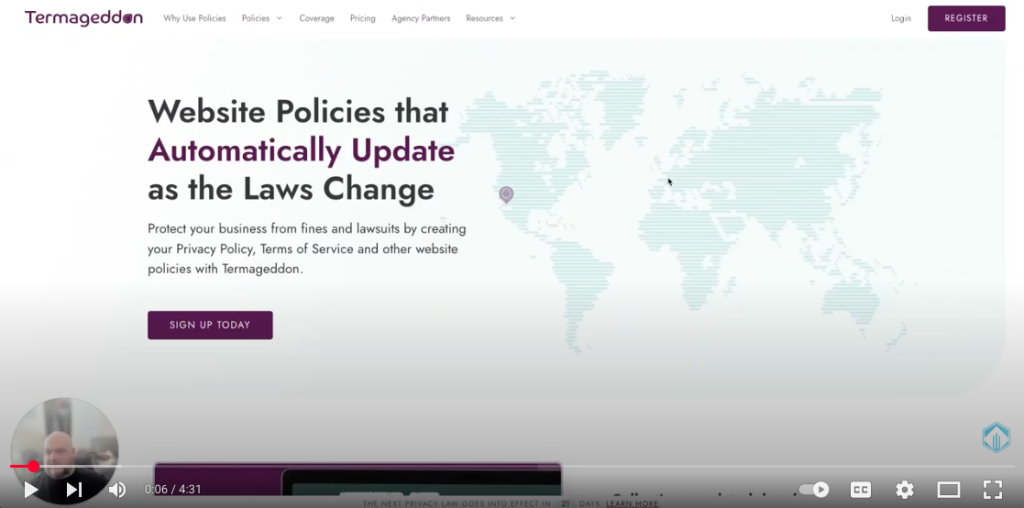The width and height of the screenshot is (1024, 508).
Task: Click the channel watermark logo
Action: pyautogui.click(x=996, y=438)
